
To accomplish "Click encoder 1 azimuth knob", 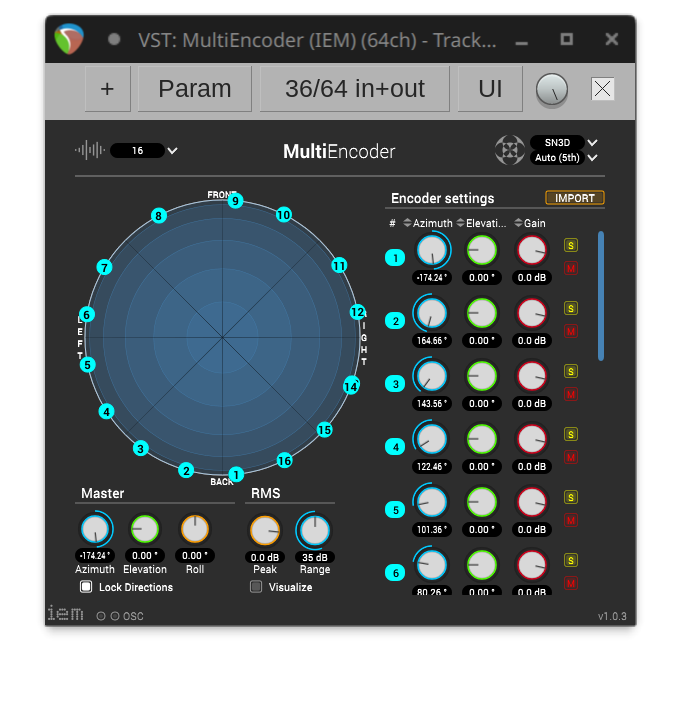I will tap(432, 250).
